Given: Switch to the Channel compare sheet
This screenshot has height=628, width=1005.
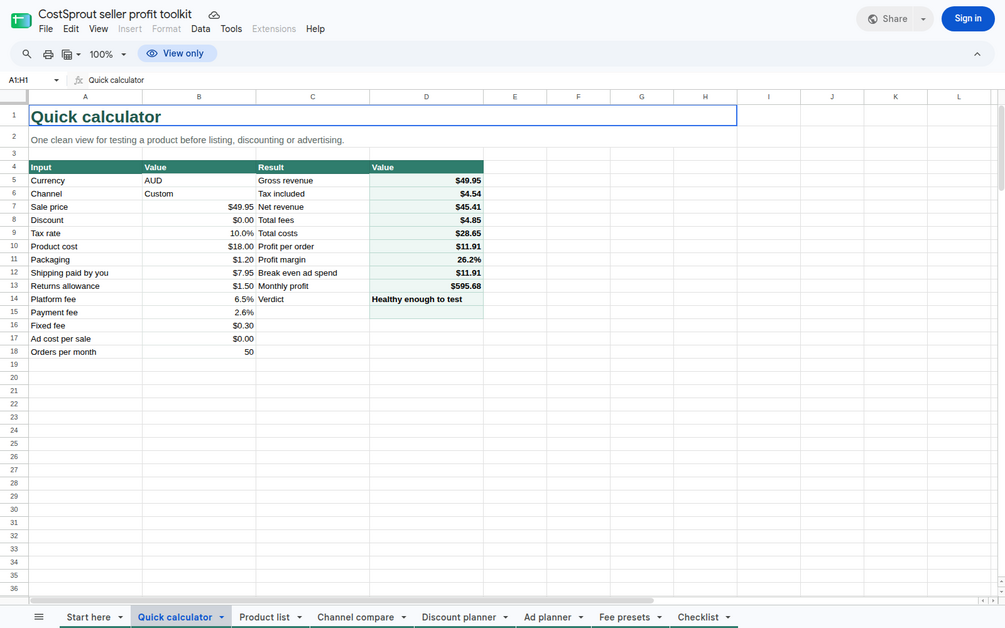Looking at the screenshot, I should coord(356,617).
